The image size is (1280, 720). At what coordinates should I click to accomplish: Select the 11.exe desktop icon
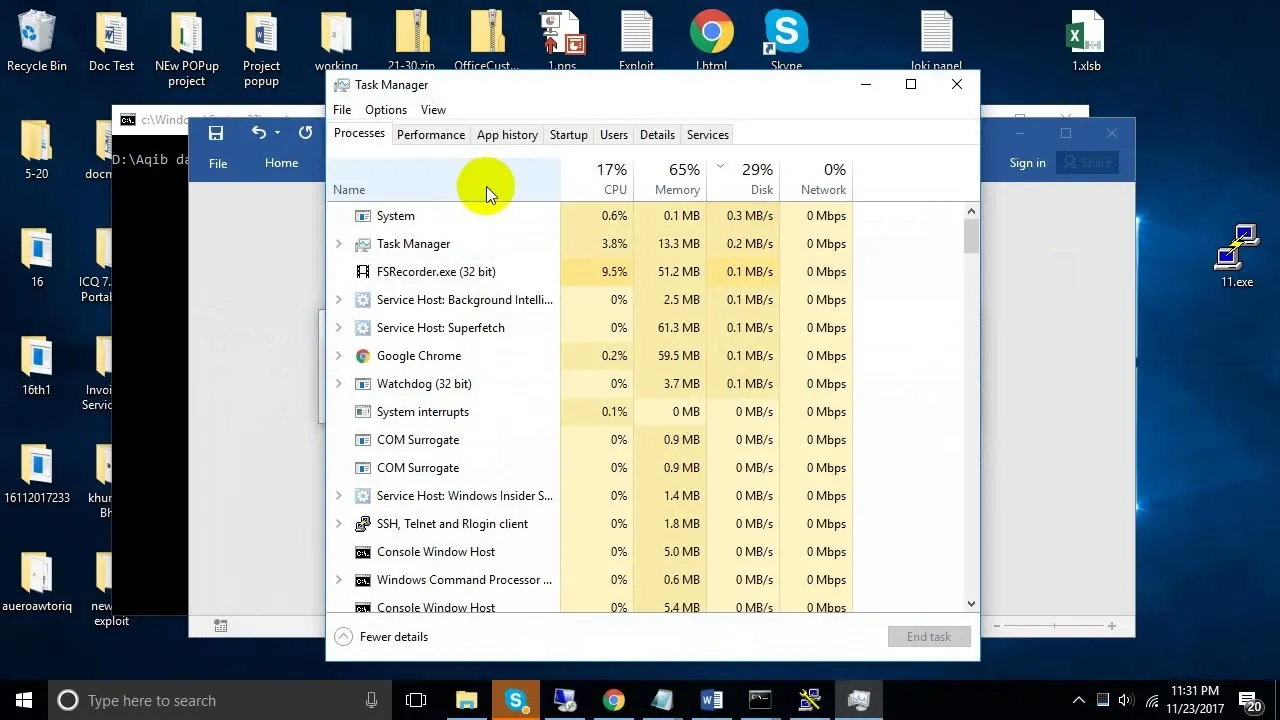[x=1237, y=256]
